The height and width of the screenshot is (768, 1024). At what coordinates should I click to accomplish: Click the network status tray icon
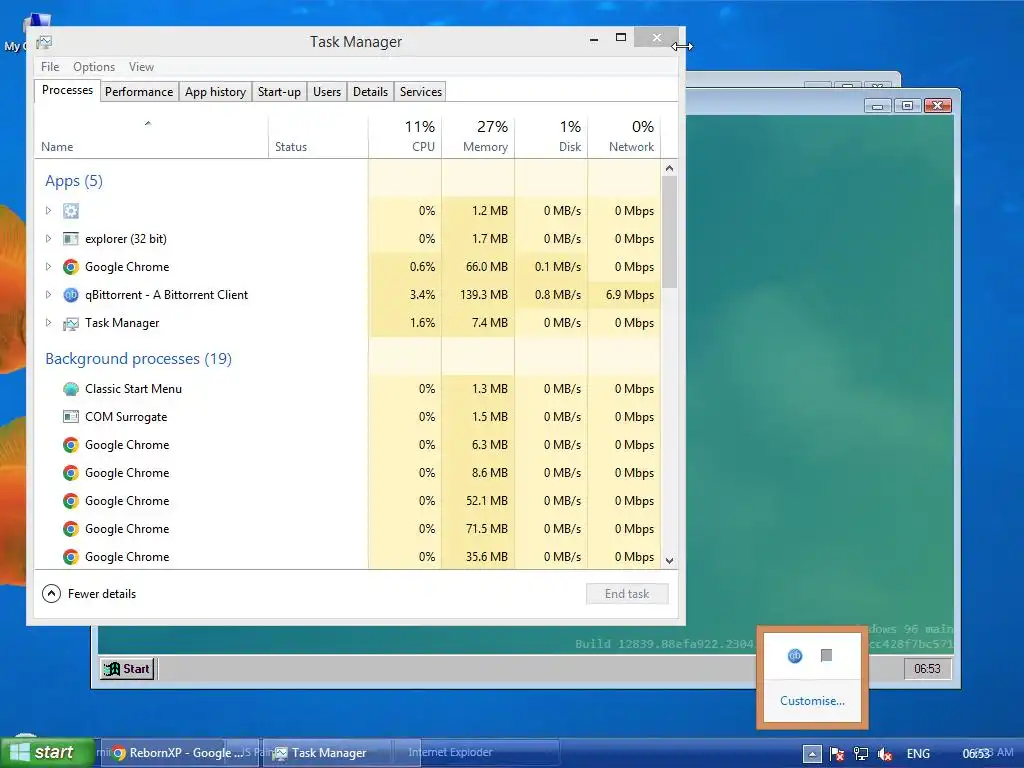[x=861, y=754]
